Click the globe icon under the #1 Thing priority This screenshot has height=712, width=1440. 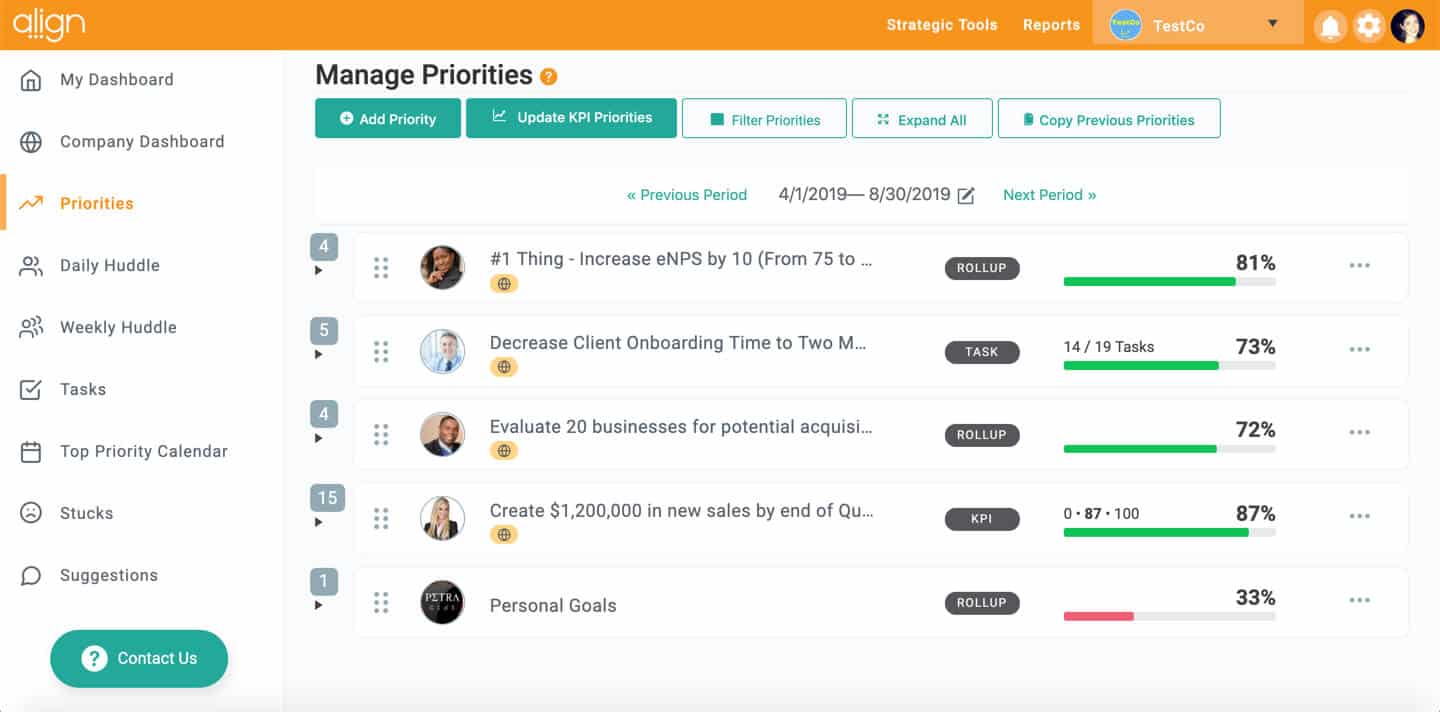(504, 284)
